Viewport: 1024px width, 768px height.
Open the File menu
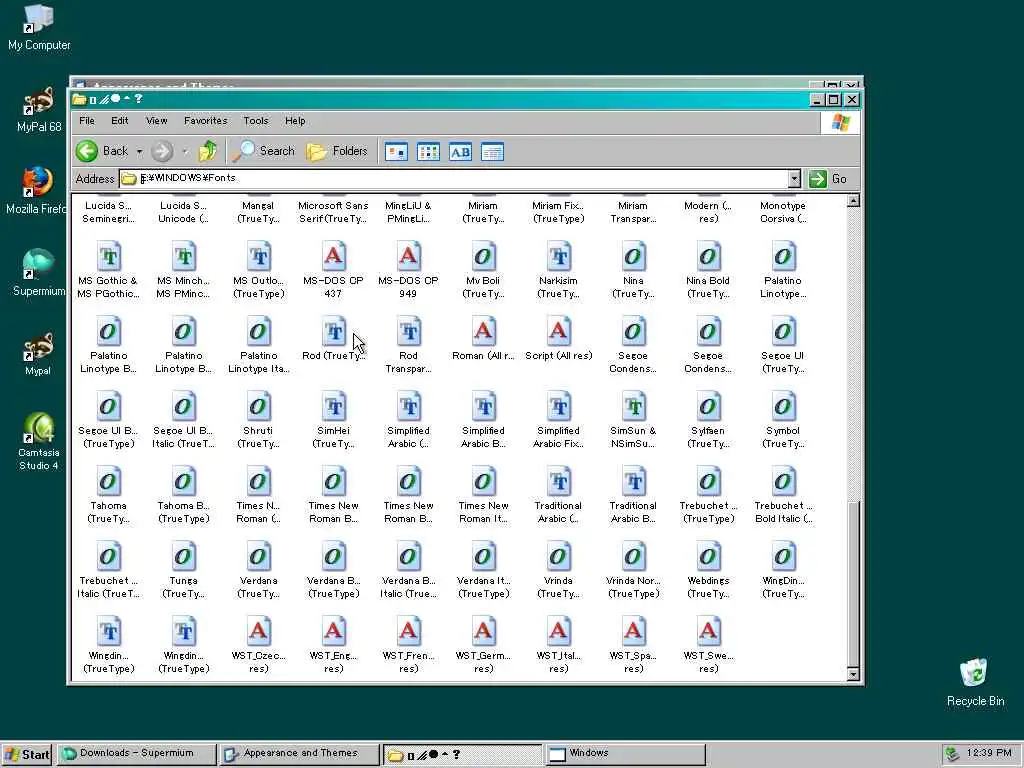[87, 121]
